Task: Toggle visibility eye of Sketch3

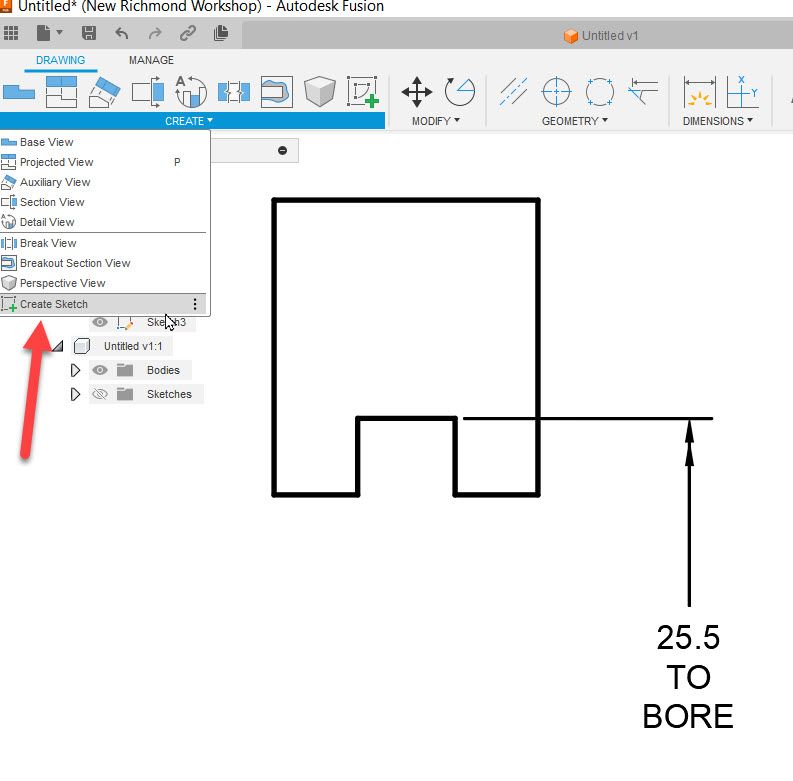Action: [x=100, y=322]
